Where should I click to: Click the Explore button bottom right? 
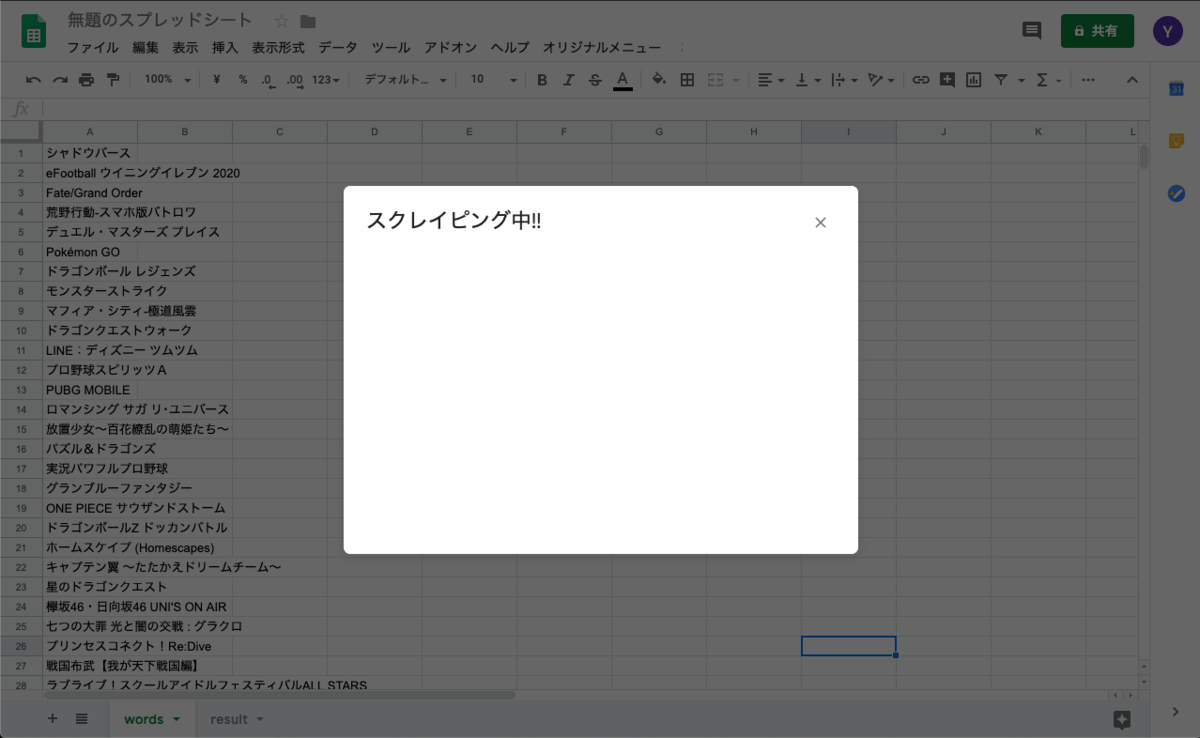[1122, 719]
